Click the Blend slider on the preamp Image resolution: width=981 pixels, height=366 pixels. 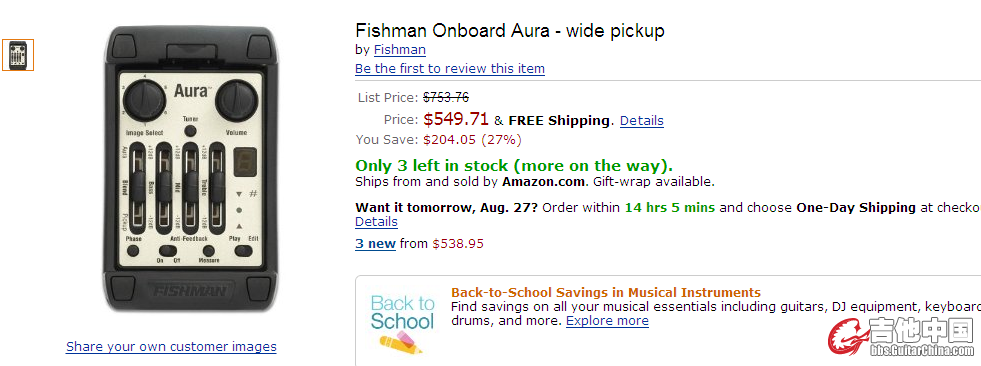click(138, 186)
